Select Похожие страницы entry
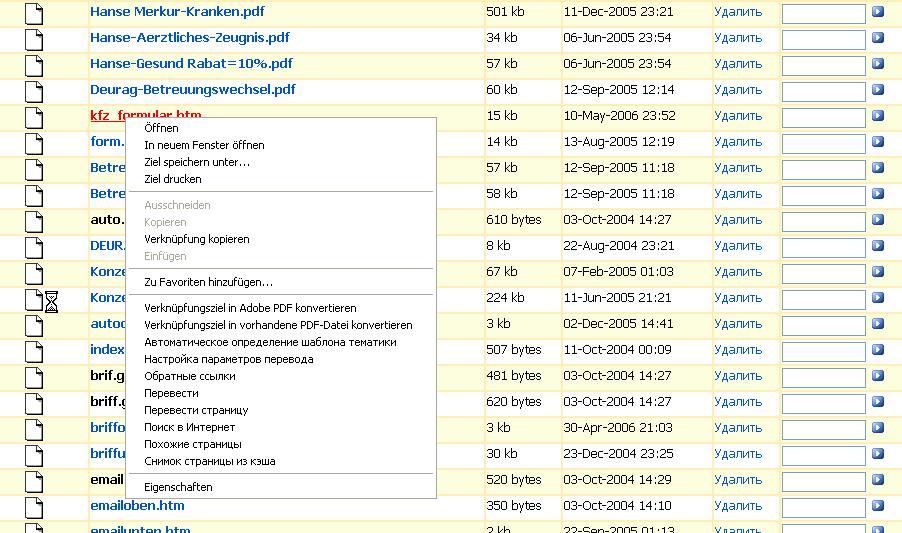 [193, 444]
